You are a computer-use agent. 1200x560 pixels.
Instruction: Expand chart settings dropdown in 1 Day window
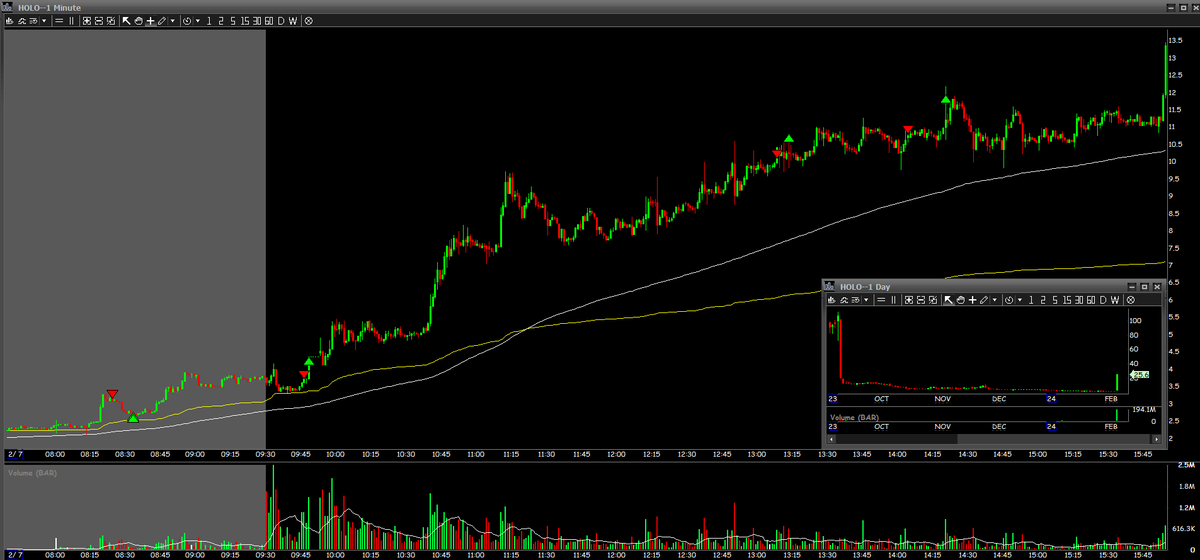tap(866, 300)
